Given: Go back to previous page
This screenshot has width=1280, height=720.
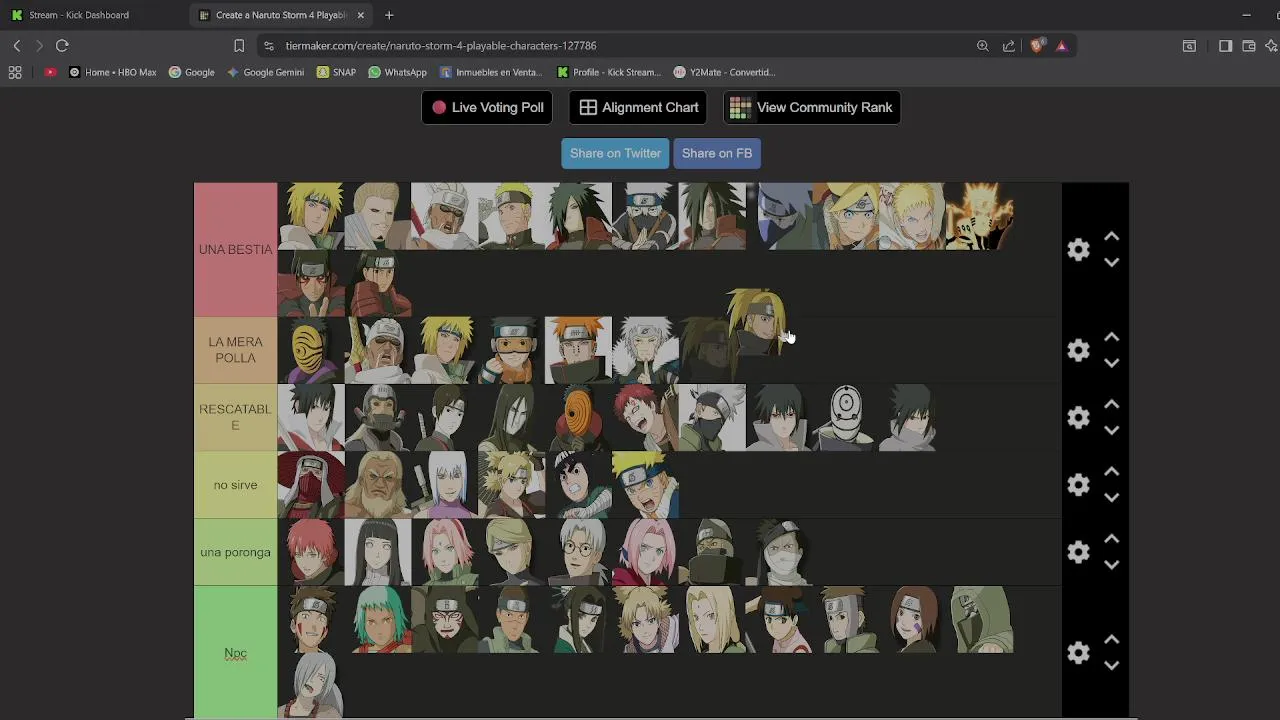Looking at the screenshot, I should point(17,45).
